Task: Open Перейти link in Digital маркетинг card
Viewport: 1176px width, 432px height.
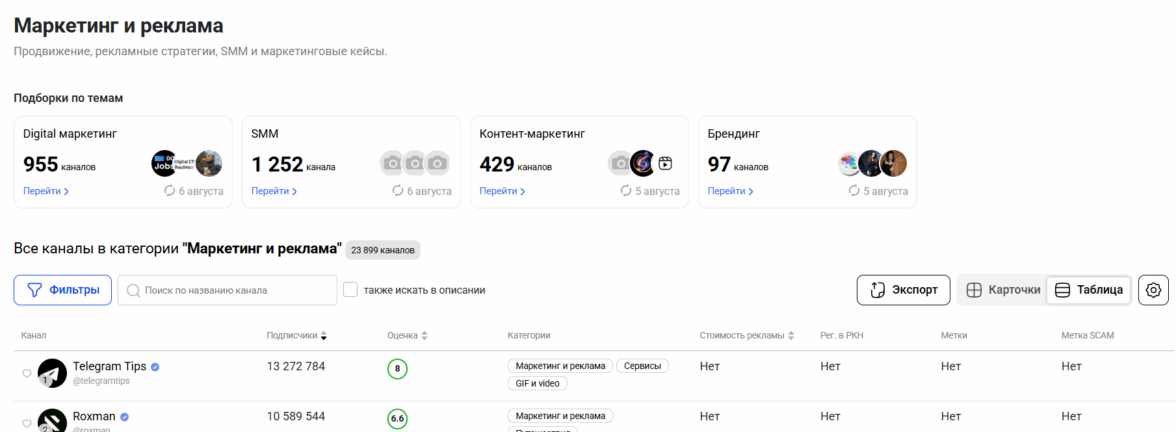Action: click(x=46, y=191)
